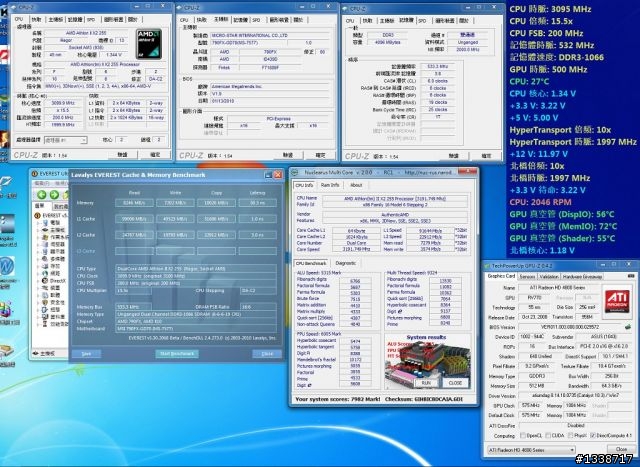Click Start Benchmark in EVEREST dialog
The image size is (640, 467).
(x=177, y=354)
